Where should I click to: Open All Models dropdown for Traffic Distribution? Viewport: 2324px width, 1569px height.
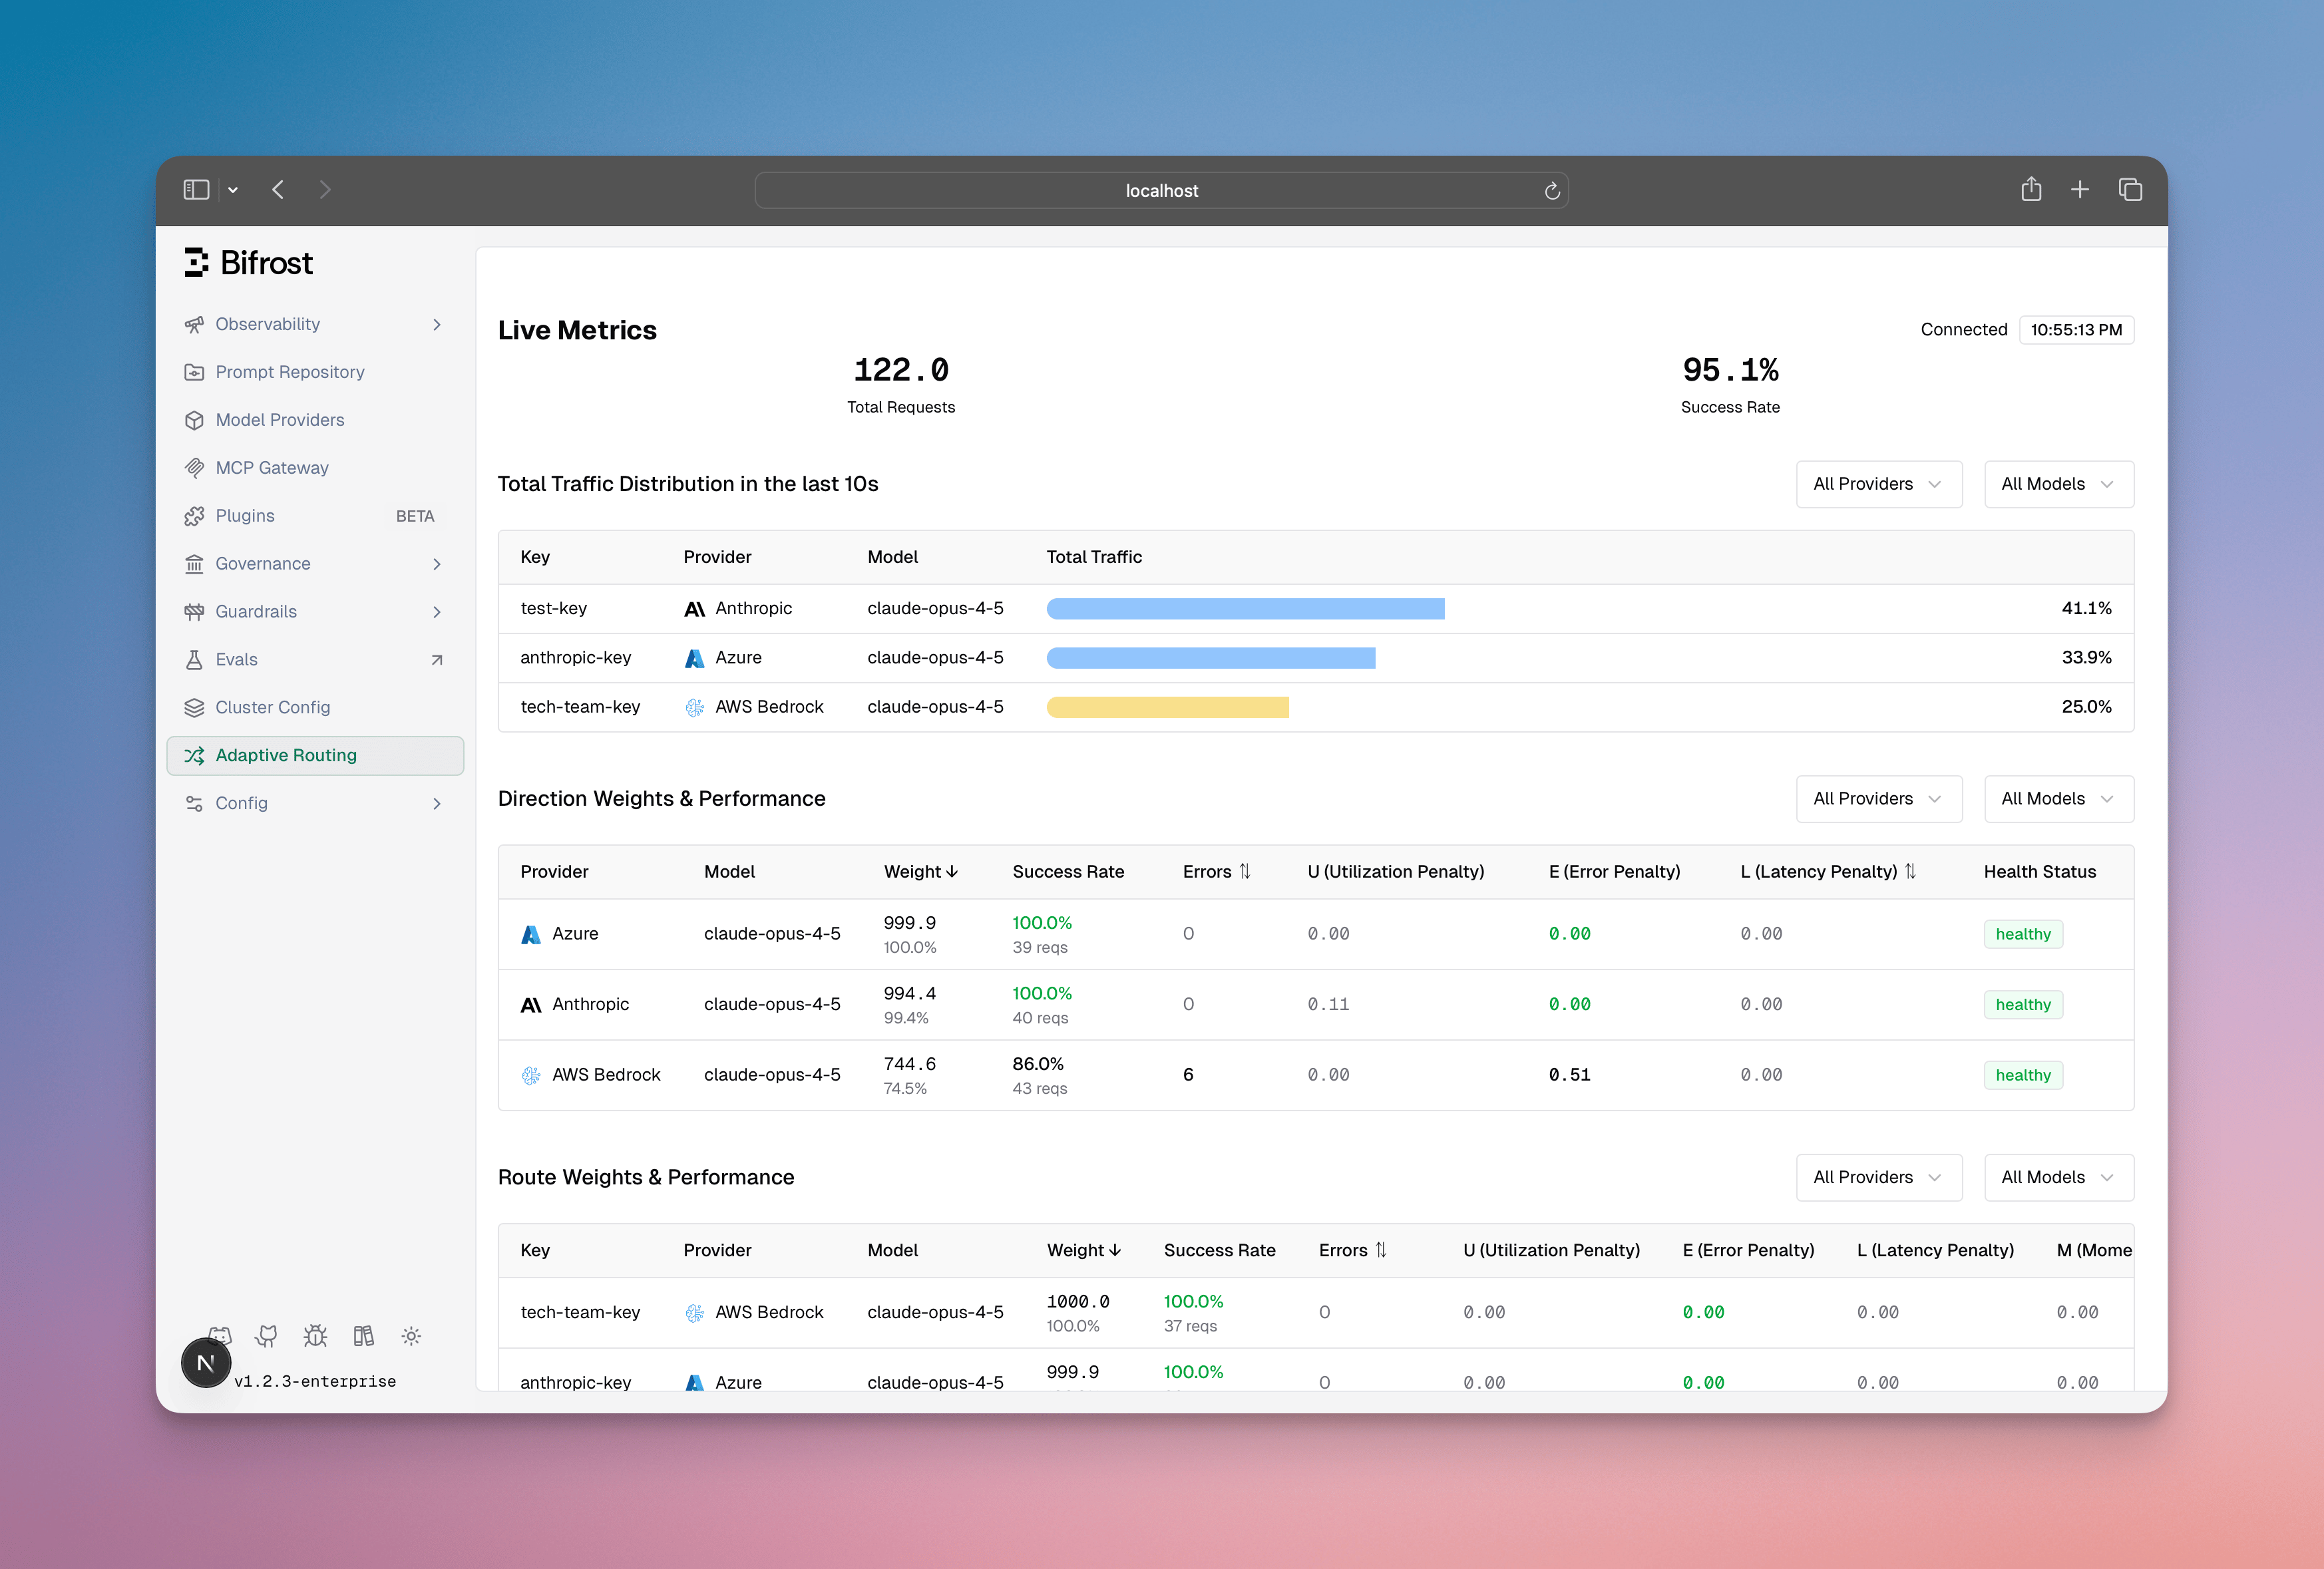coord(2059,484)
